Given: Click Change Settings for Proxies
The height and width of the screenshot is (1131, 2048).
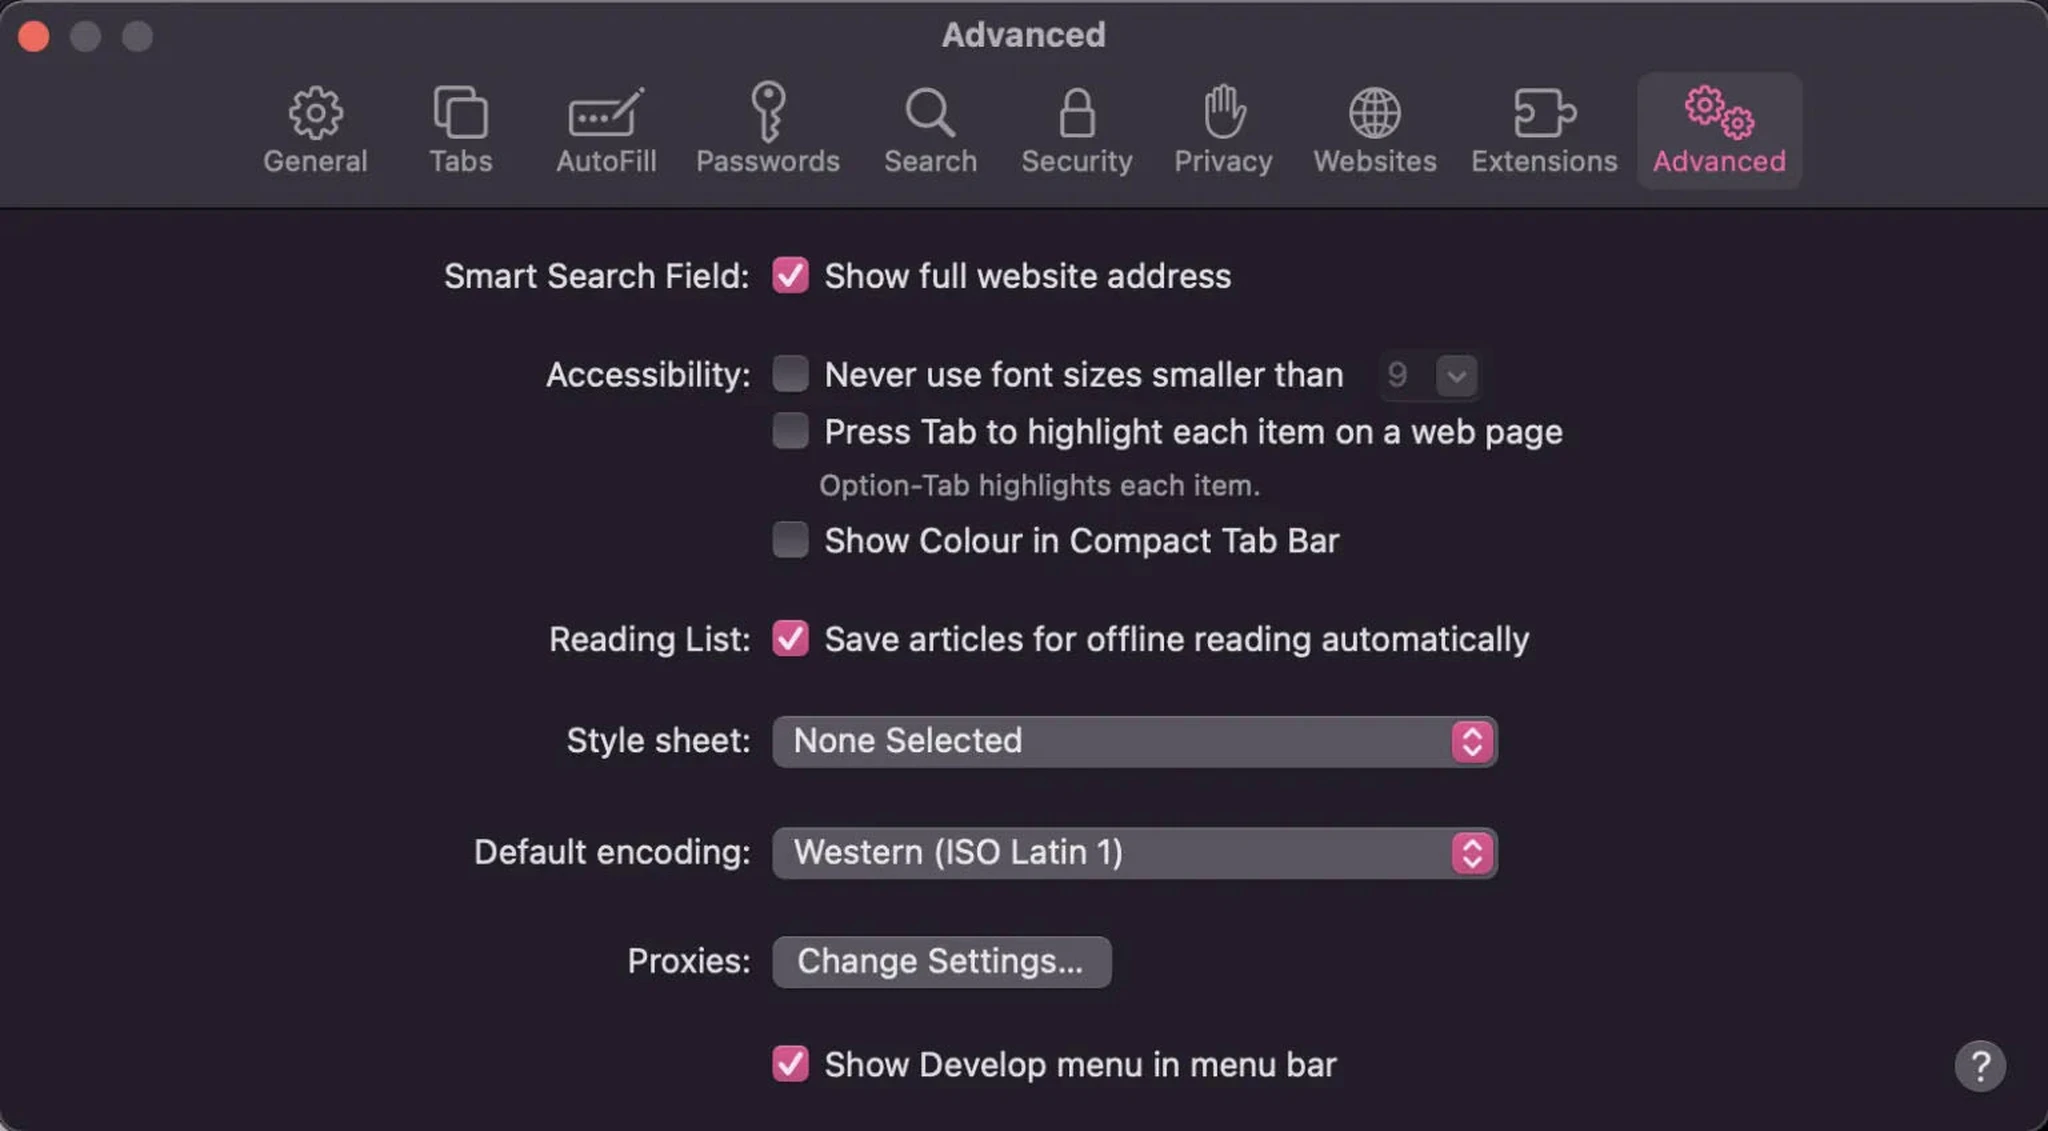Looking at the screenshot, I should point(941,961).
